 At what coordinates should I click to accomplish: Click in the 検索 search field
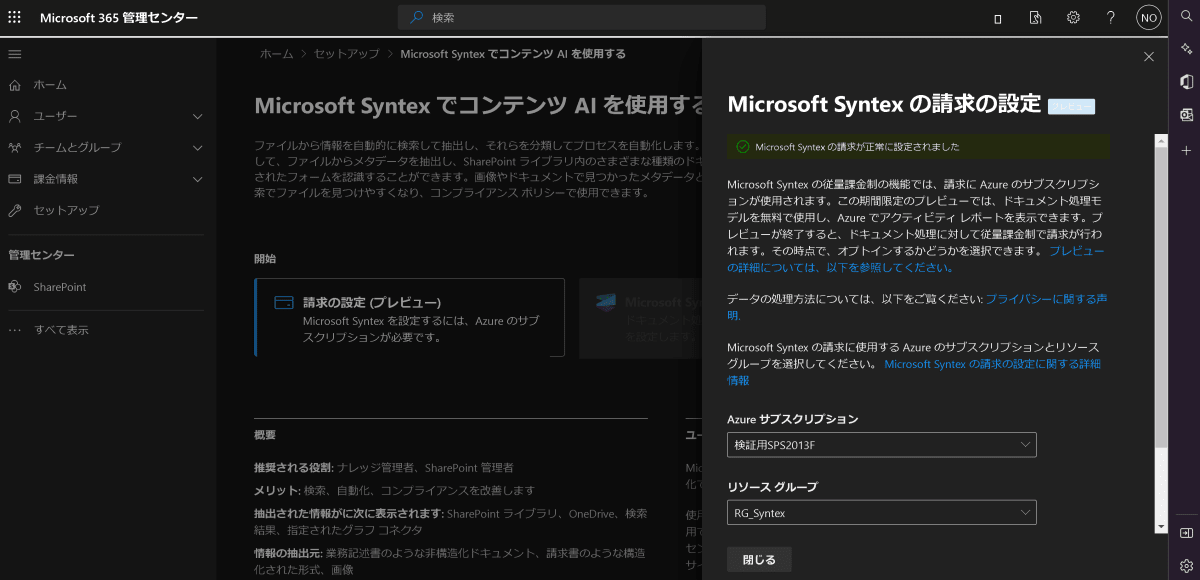582,18
